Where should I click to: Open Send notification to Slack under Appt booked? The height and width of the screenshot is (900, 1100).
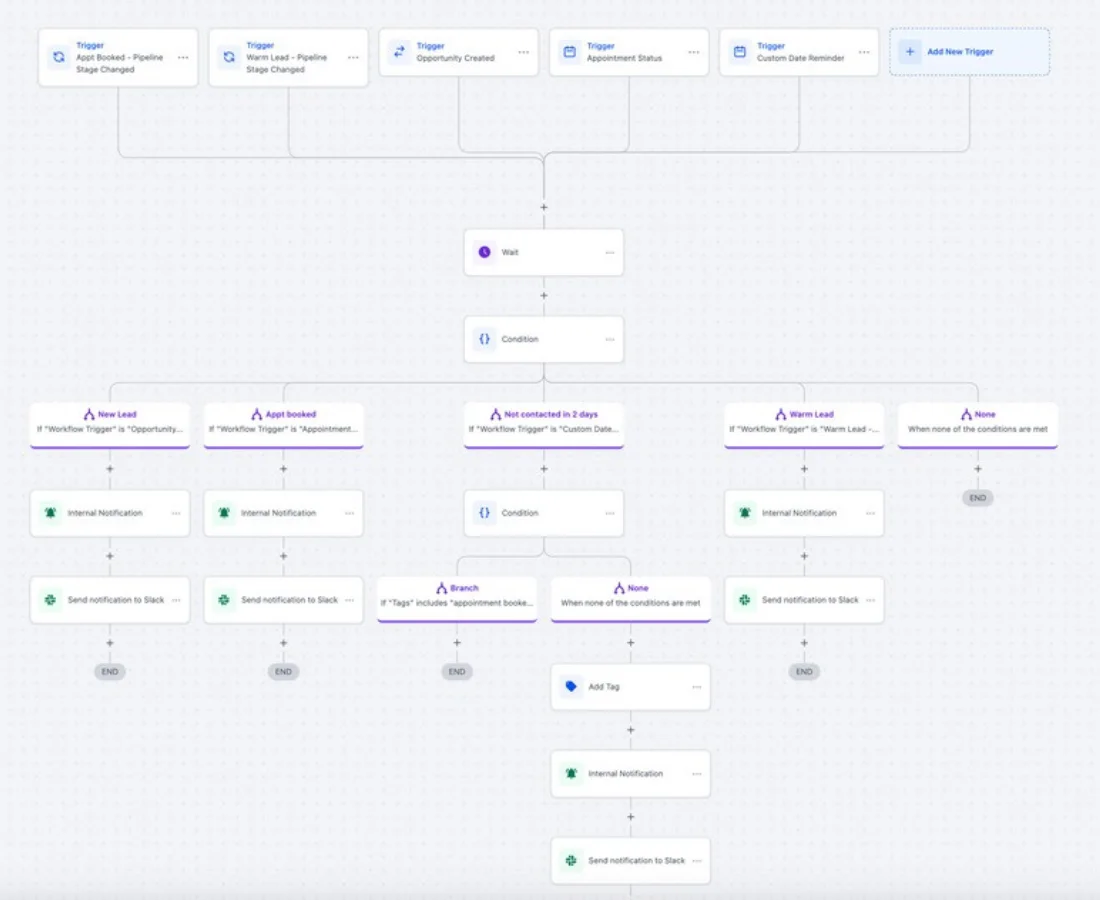[290, 600]
